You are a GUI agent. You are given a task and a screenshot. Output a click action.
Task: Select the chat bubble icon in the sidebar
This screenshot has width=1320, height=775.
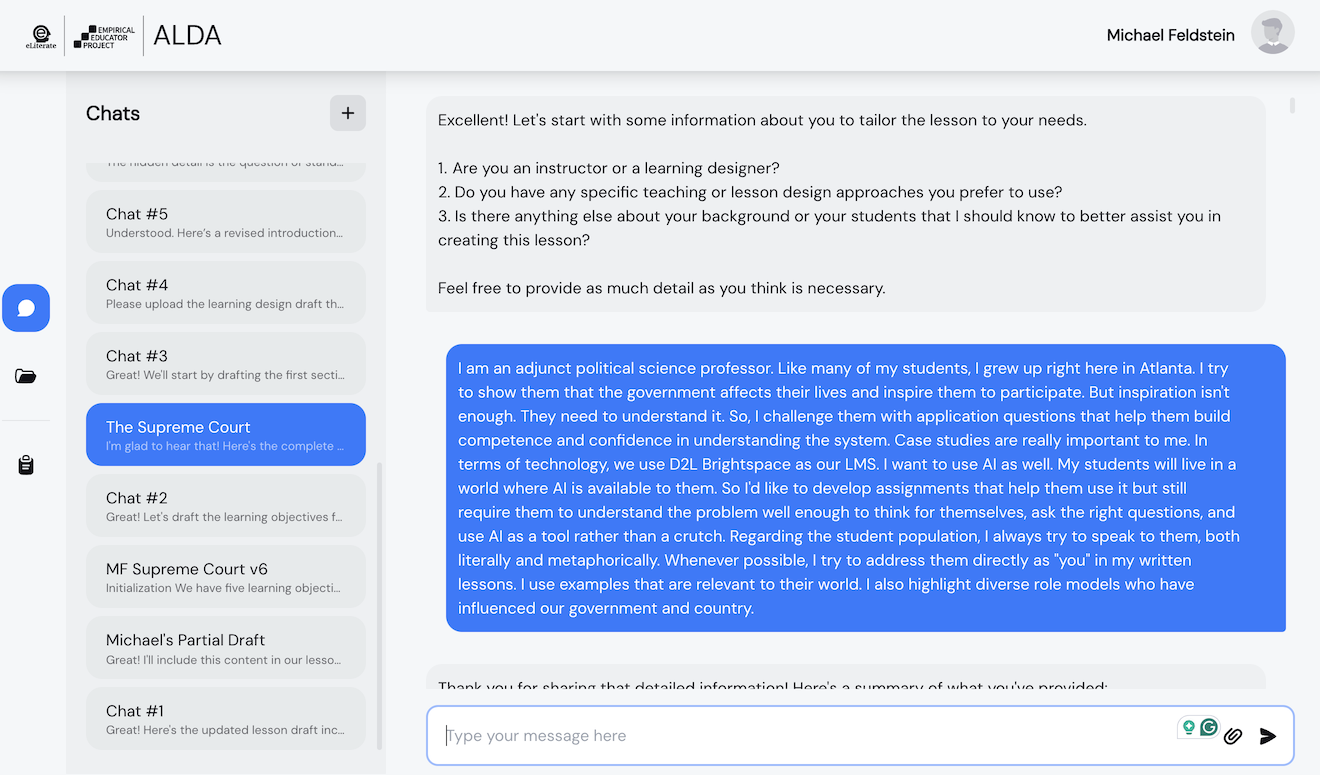[x=26, y=308]
